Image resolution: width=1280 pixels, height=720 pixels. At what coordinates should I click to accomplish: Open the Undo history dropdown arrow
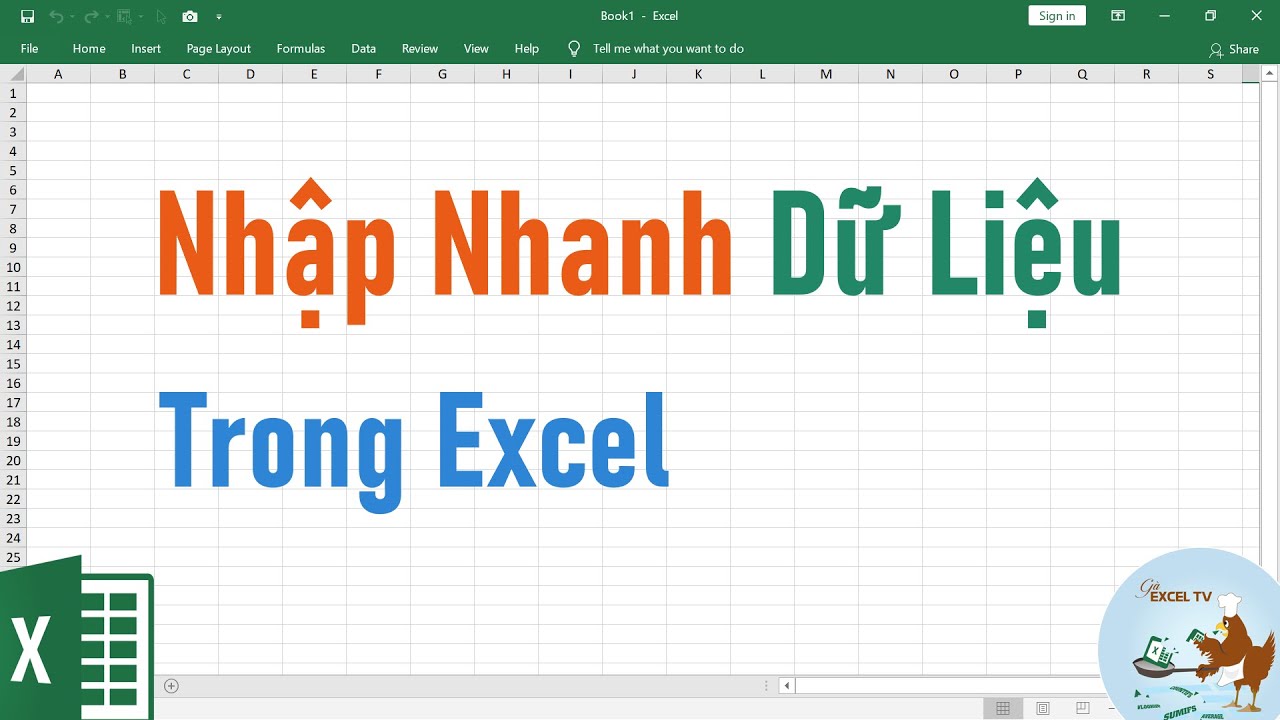tap(72, 17)
